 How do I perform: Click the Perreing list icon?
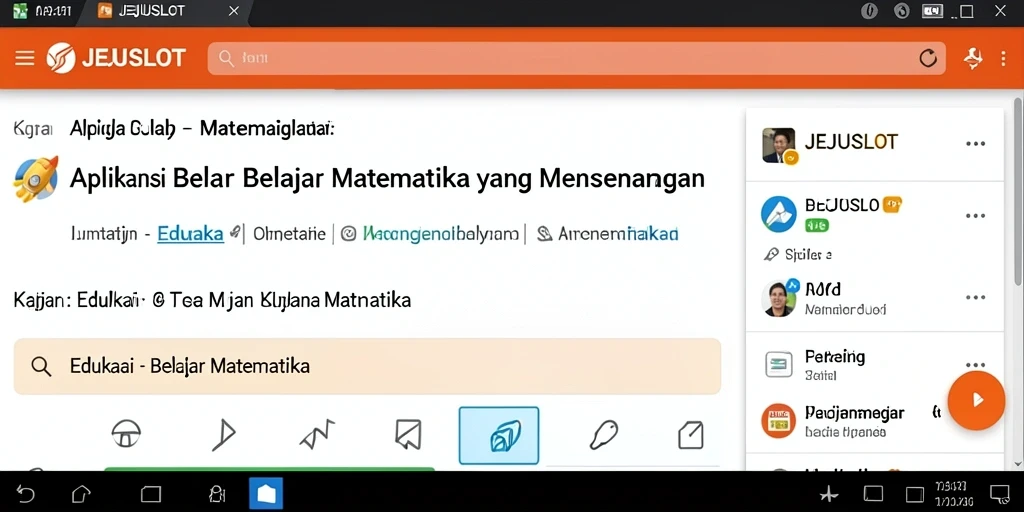778,364
